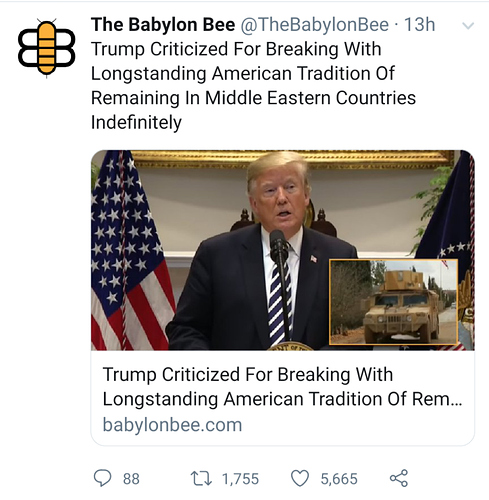Open The Babylon Bee display name
This screenshot has width=489, height=500.
[163, 25]
